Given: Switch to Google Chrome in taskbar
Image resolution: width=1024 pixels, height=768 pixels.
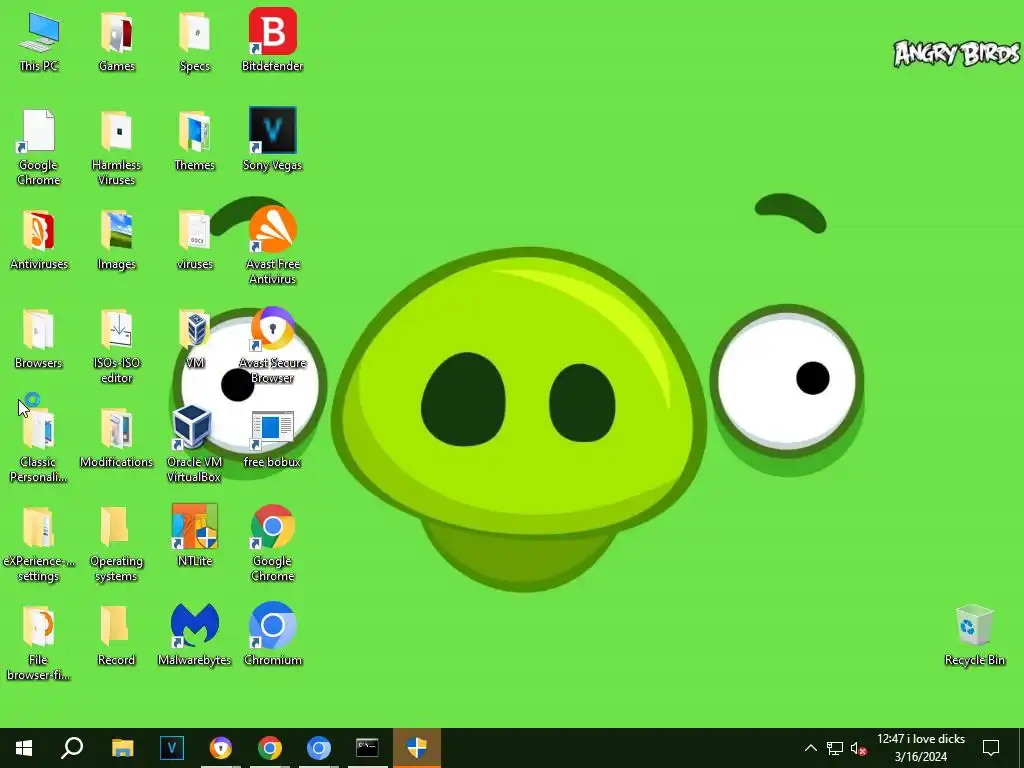Looking at the screenshot, I should click(270, 748).
